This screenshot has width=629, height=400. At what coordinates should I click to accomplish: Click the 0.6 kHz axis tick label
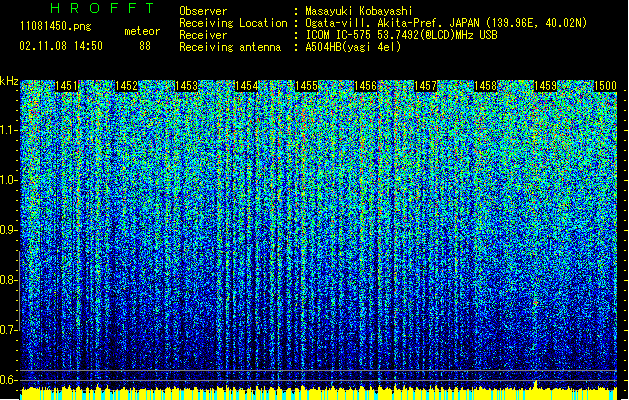(8, 380)
